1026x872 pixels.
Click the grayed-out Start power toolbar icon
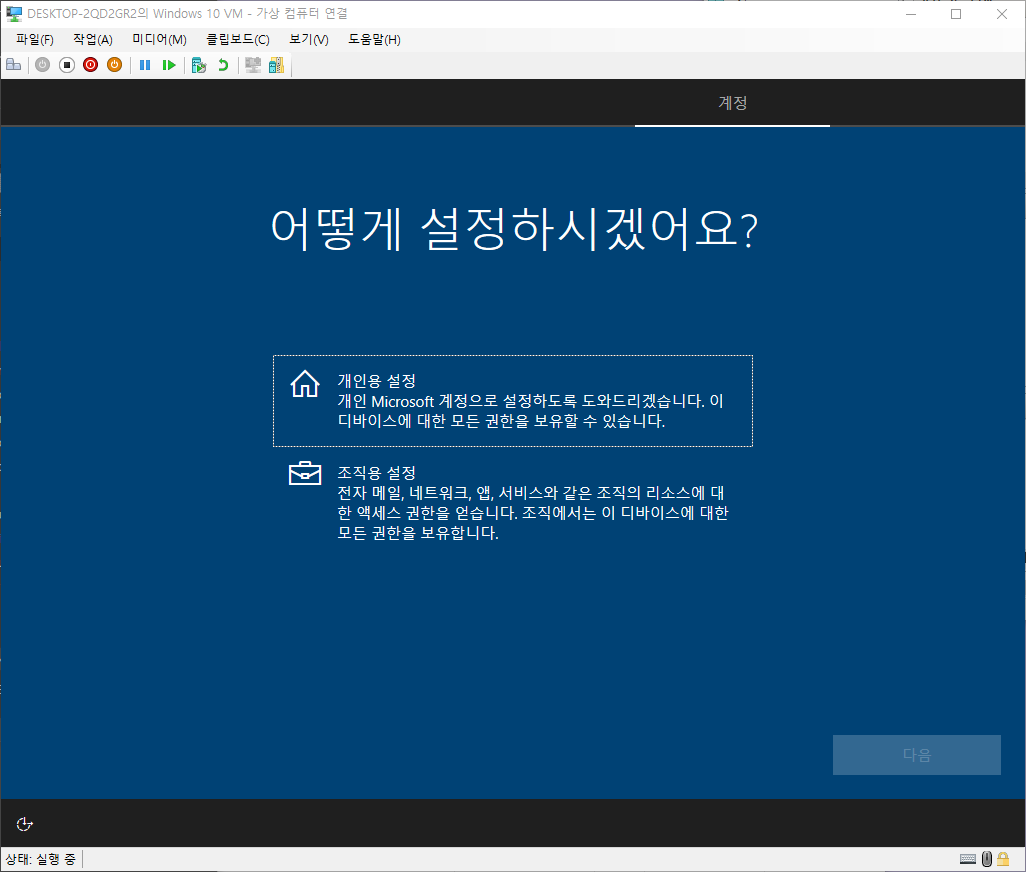43,65
